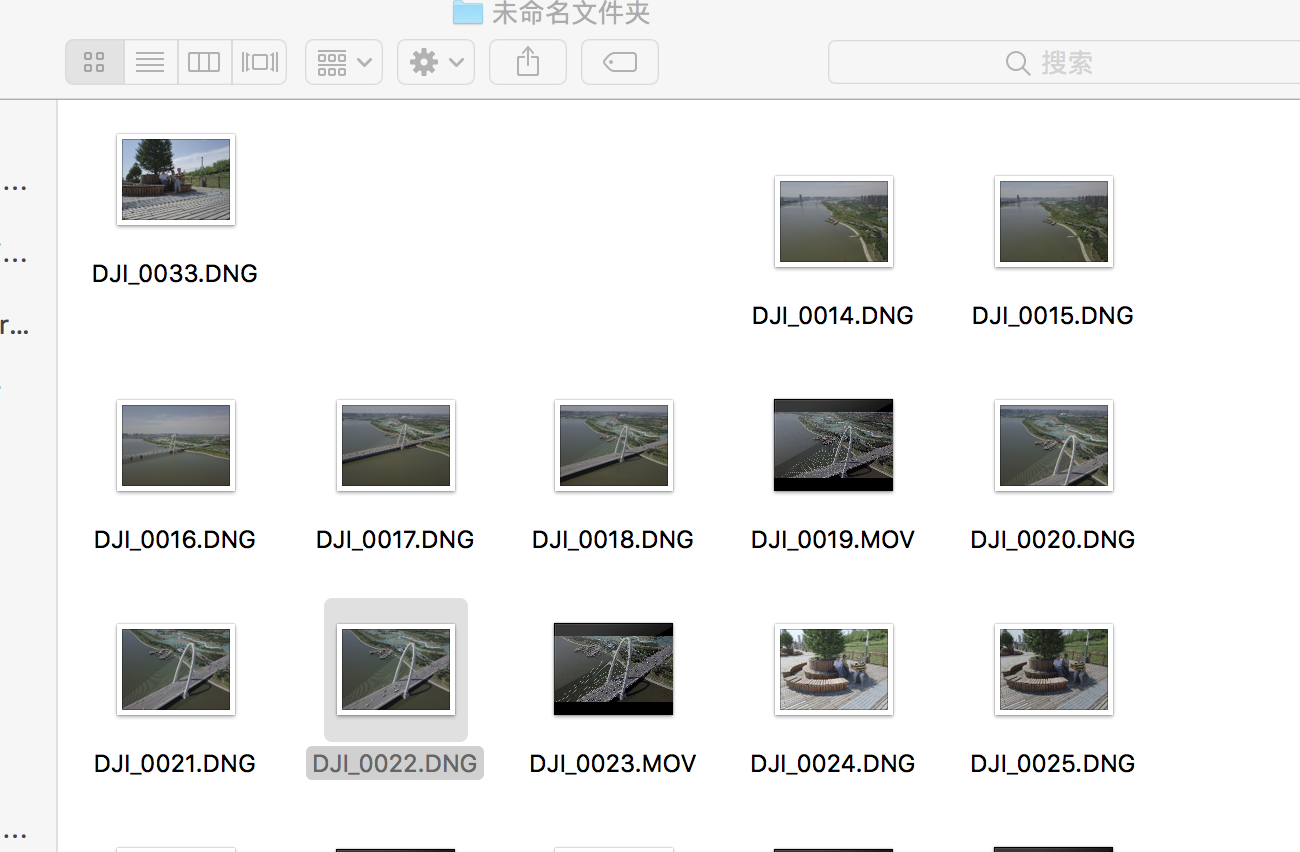The width and height of the screenshot is (1300, 852).
Task: Switch to column view mode
Action: tap(204, 63)
